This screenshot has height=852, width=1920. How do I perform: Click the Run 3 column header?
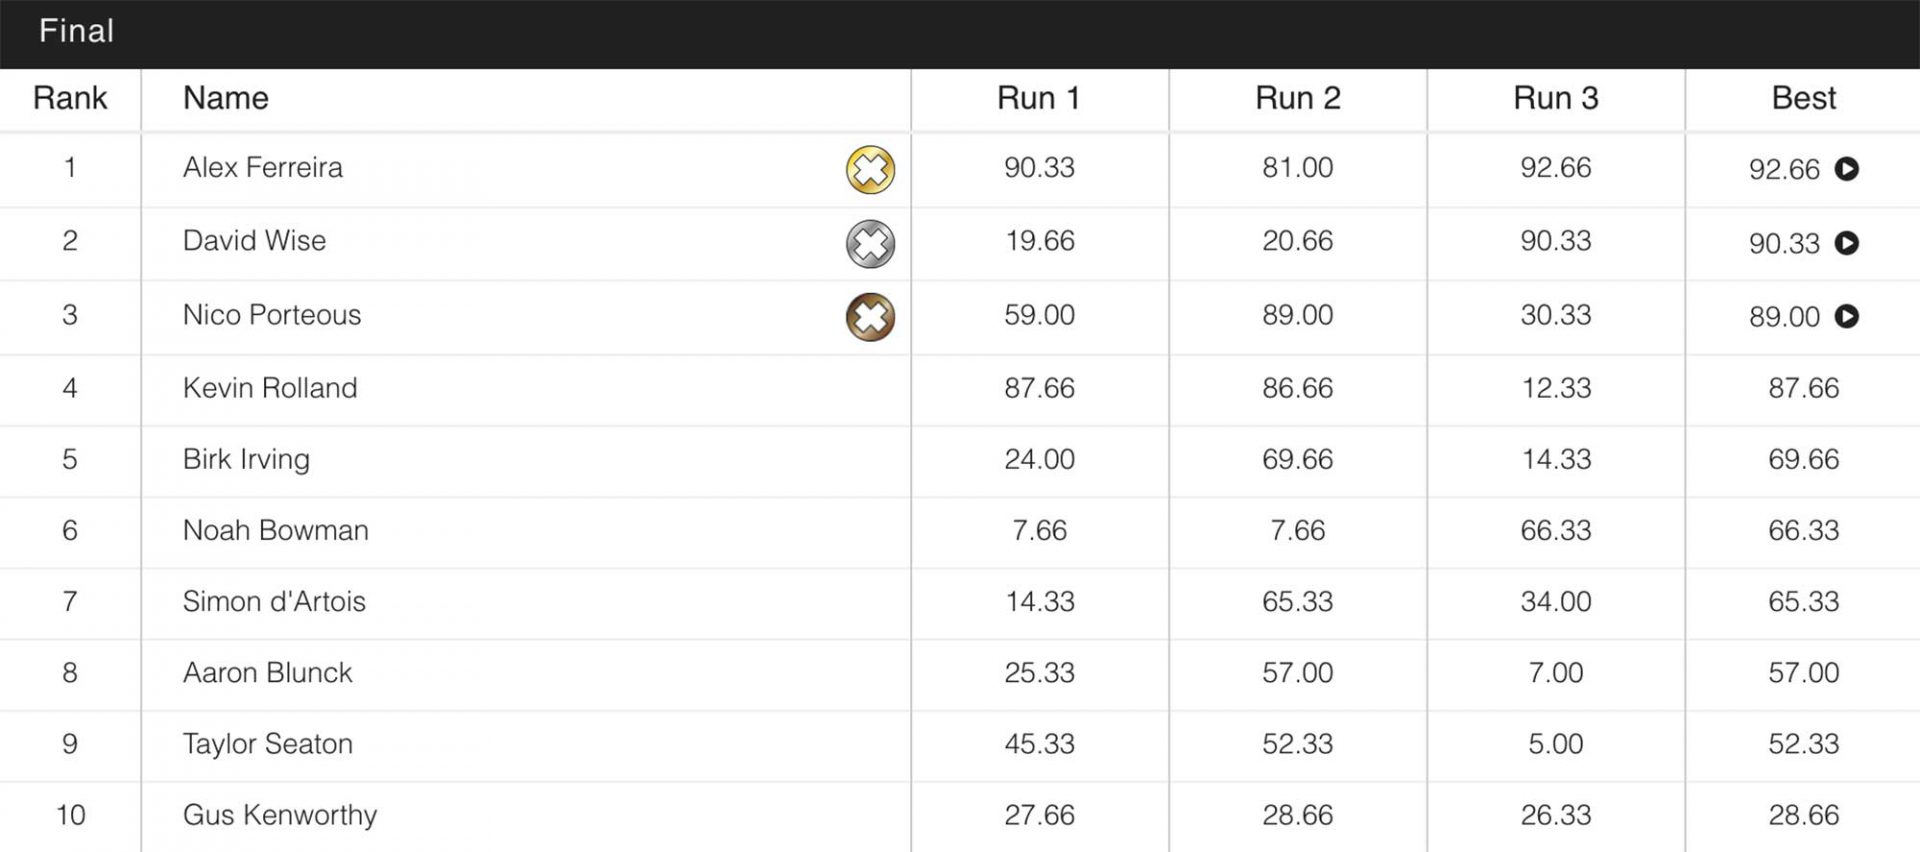[x=1555, y=98]
